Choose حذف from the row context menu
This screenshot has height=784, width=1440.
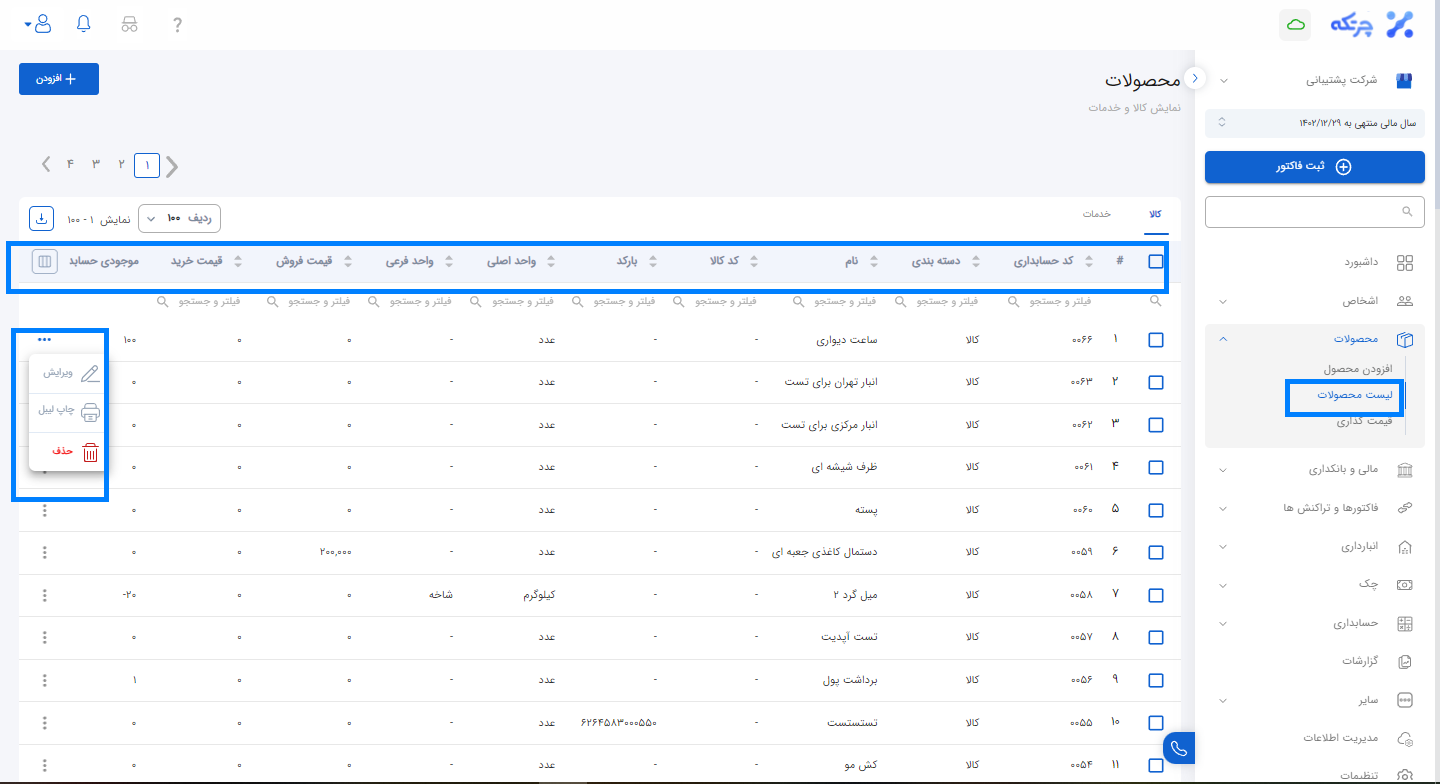pos(67,451)
